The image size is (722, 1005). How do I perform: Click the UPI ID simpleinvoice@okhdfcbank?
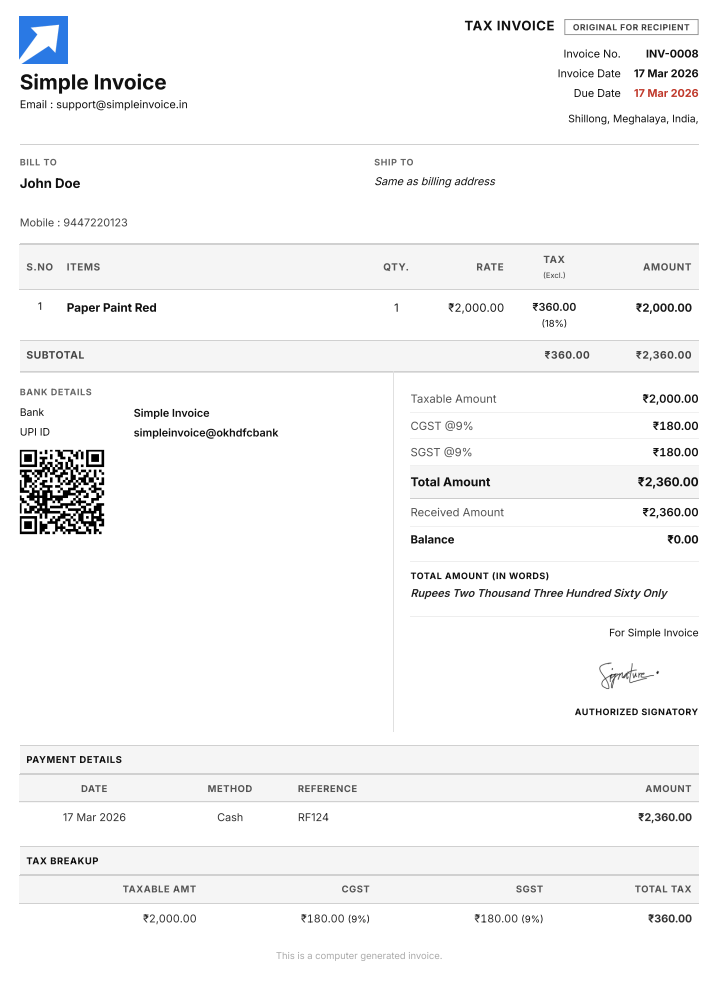(x=206, y=433)
